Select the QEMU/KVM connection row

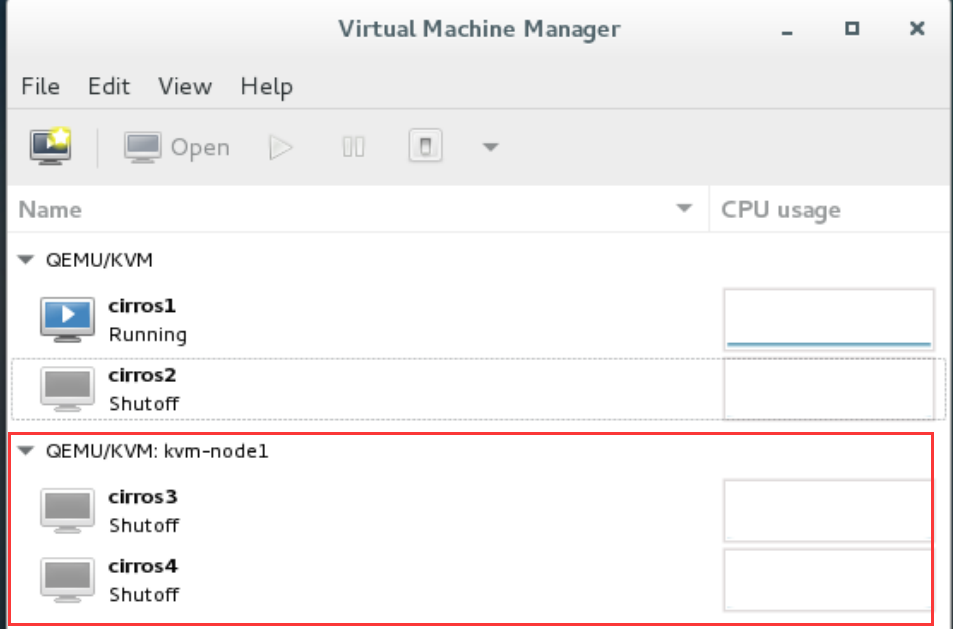tap(478, 260)
